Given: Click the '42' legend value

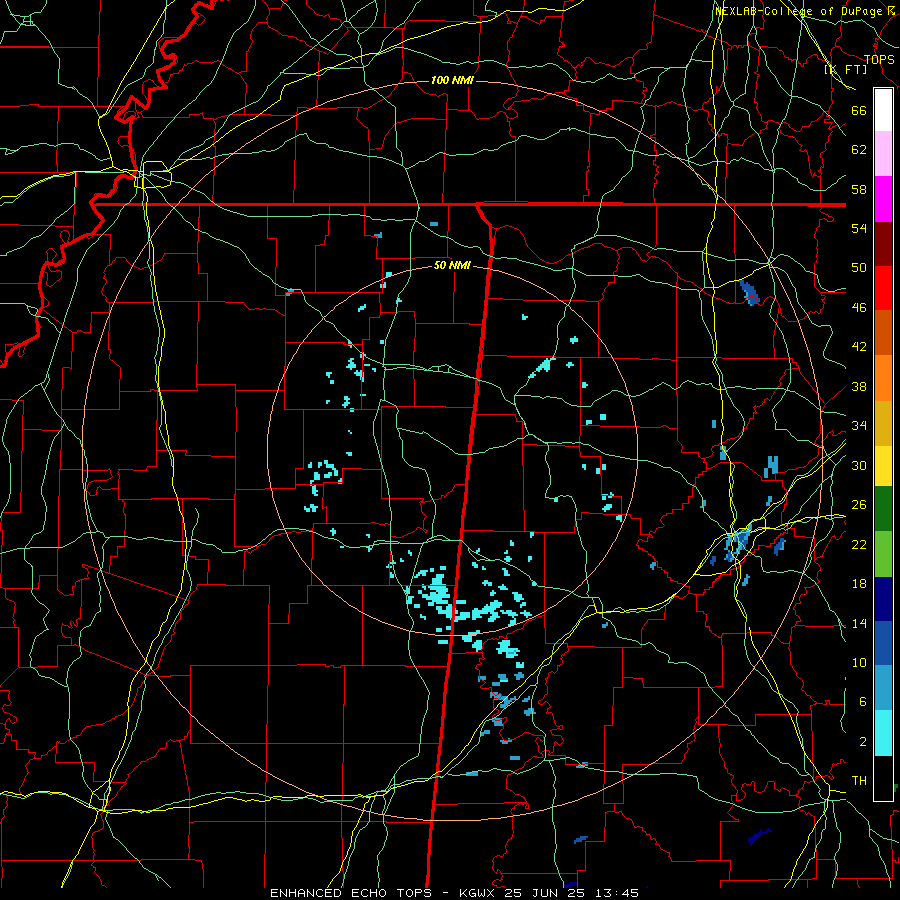Looking at the screenshot, I should [859, 347].
